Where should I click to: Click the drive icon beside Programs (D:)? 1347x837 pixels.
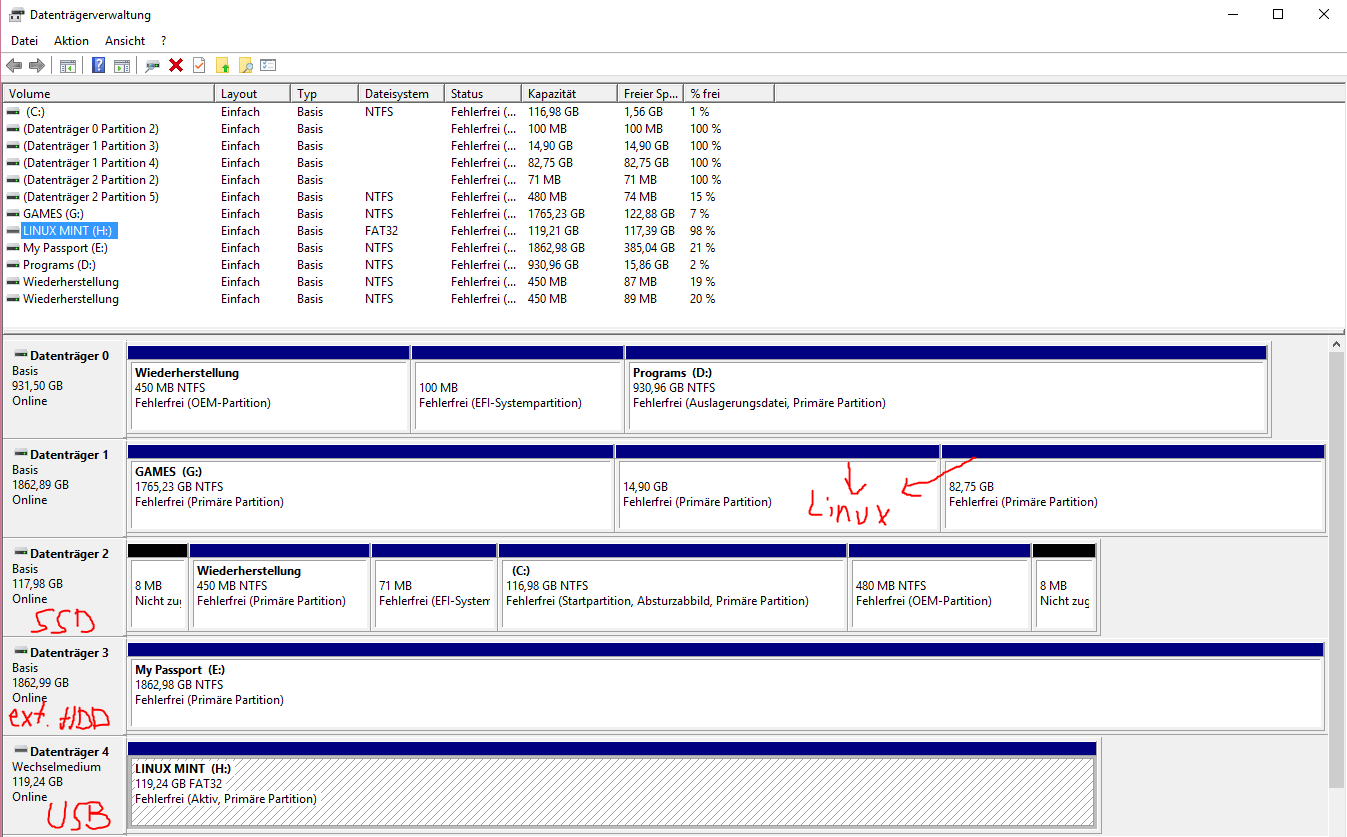13,265
